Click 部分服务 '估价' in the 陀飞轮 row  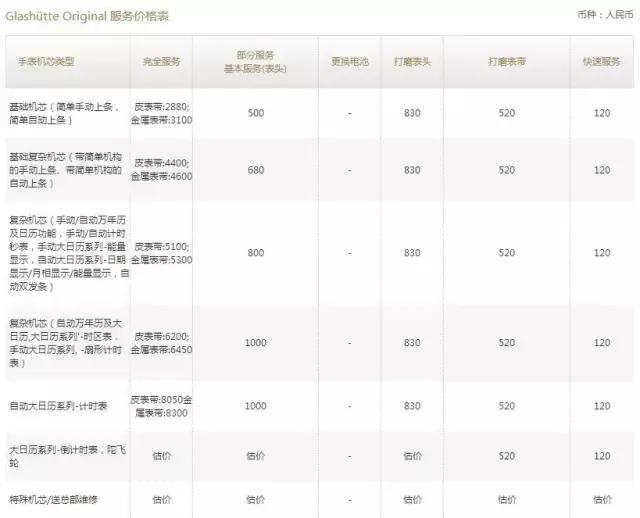tap(256, 456)
